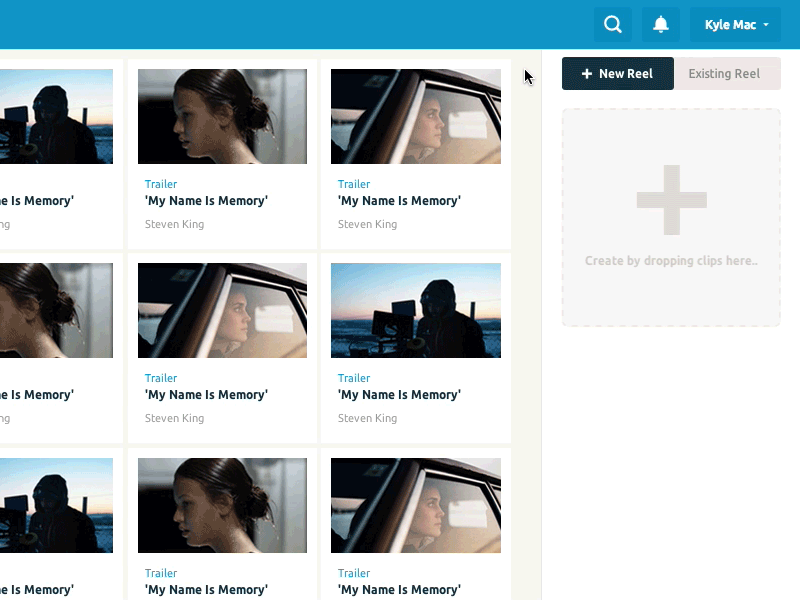Check notifications by clicking the bell
Screen dimensions: 800x600
click(660, 24)
